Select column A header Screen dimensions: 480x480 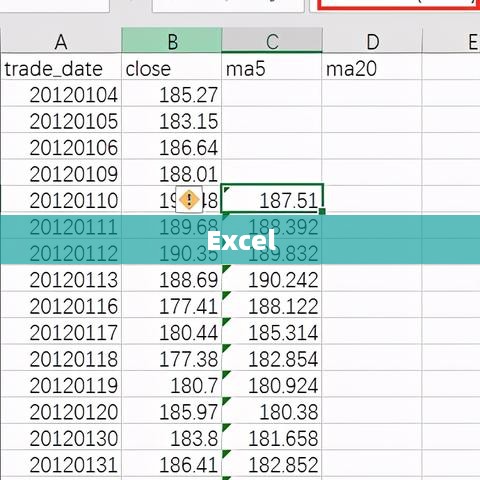[x=61, y=41]
